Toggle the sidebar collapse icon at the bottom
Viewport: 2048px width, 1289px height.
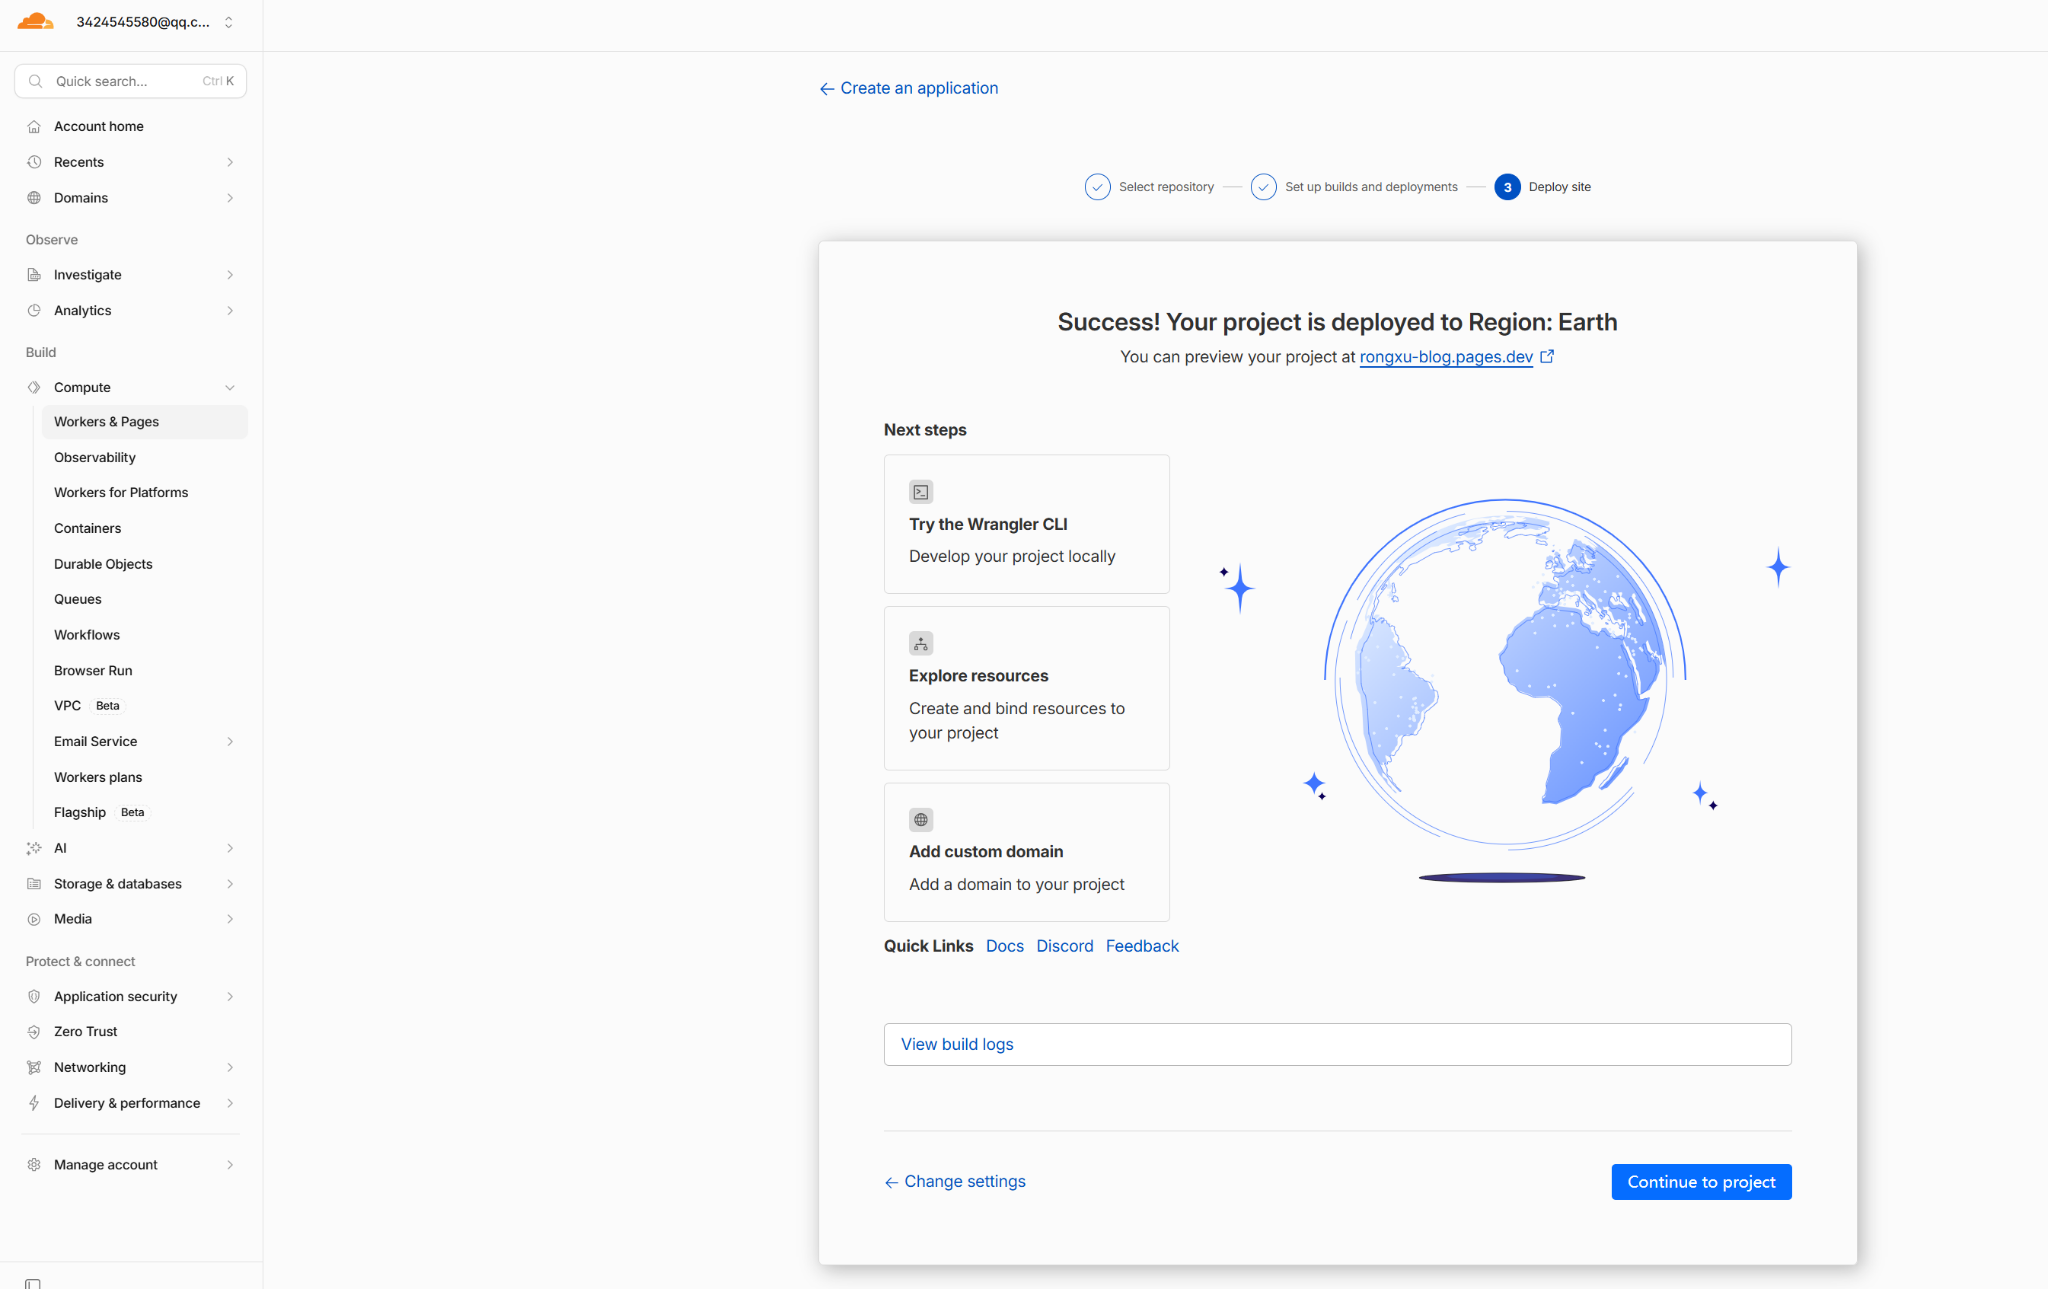33,1283
